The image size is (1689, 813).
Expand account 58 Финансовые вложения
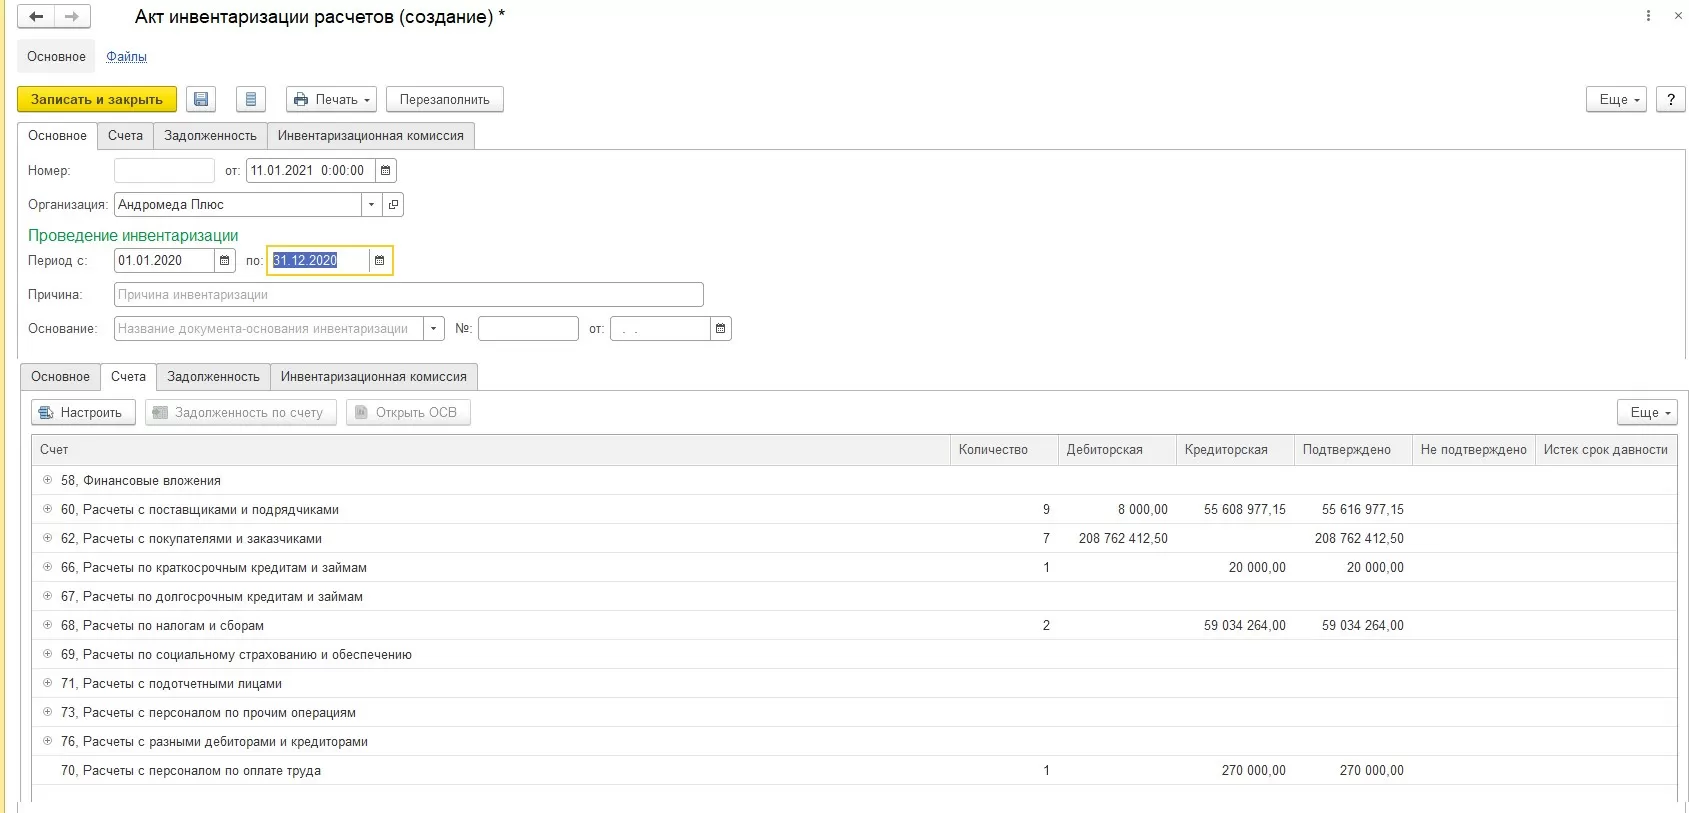click(47, 480)
